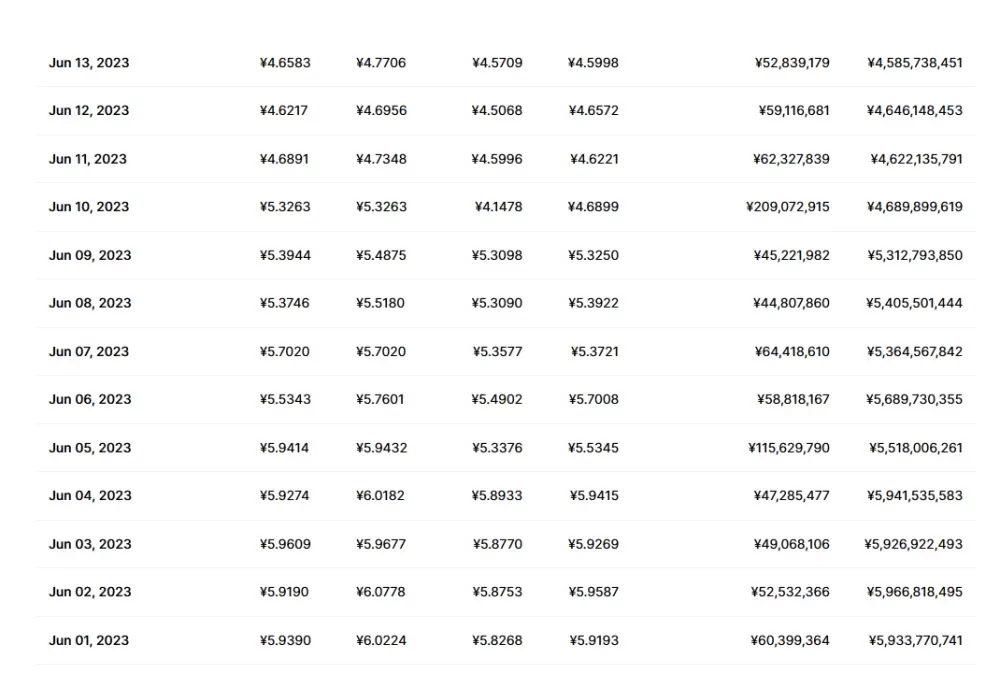Select the Jun 05, 2023 date cell
This screenshot has height=673, width=1000.
coord(90,448)
